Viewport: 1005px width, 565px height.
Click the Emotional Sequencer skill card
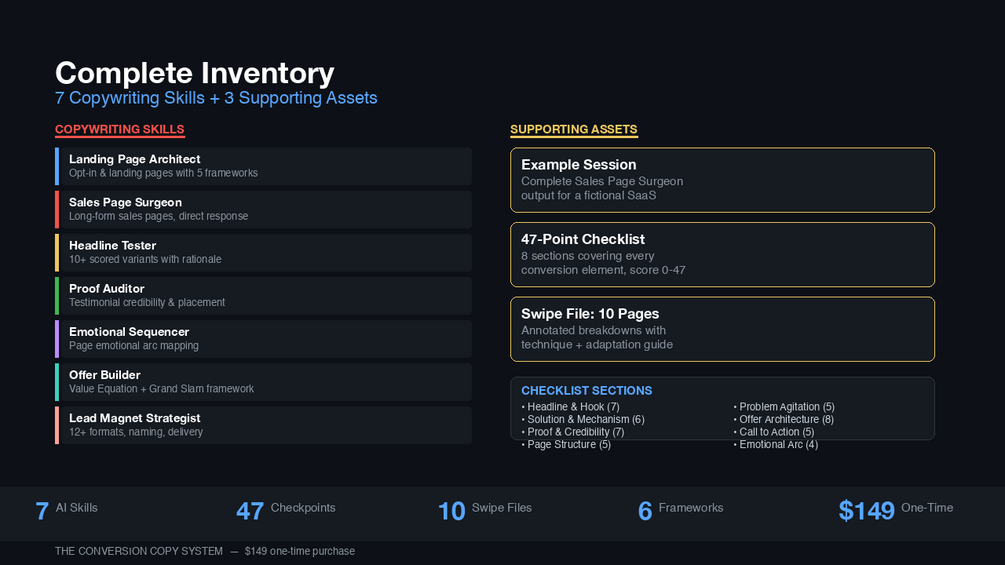[x=263, y=338]
